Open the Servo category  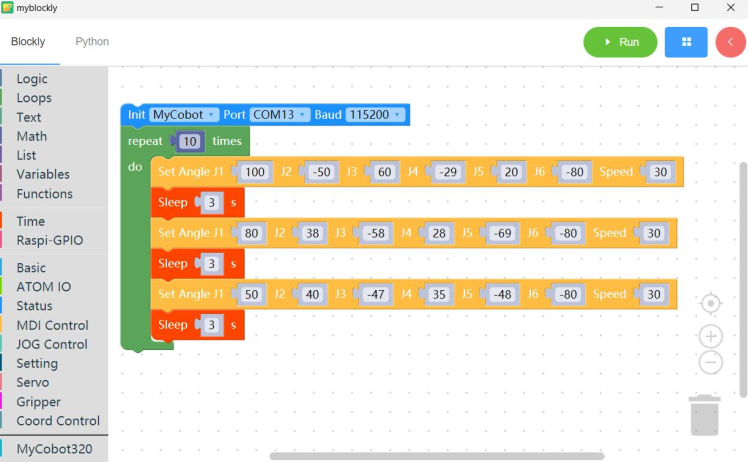[32, 383]
